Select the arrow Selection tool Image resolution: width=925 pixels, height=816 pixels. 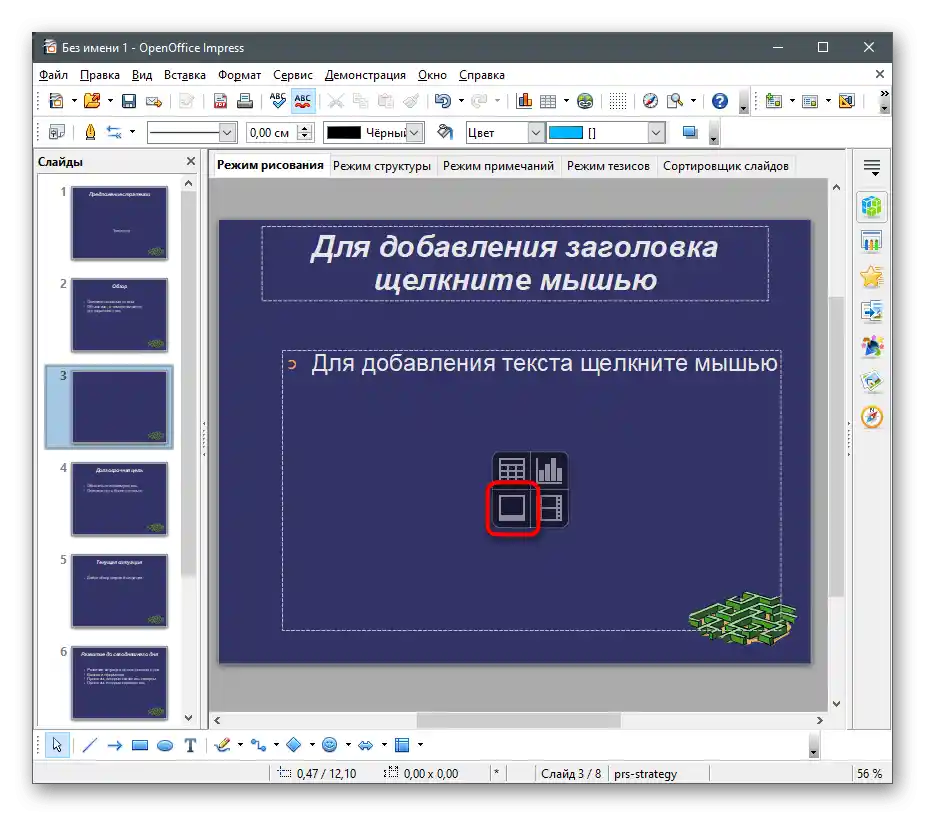(x=57, y=745)
